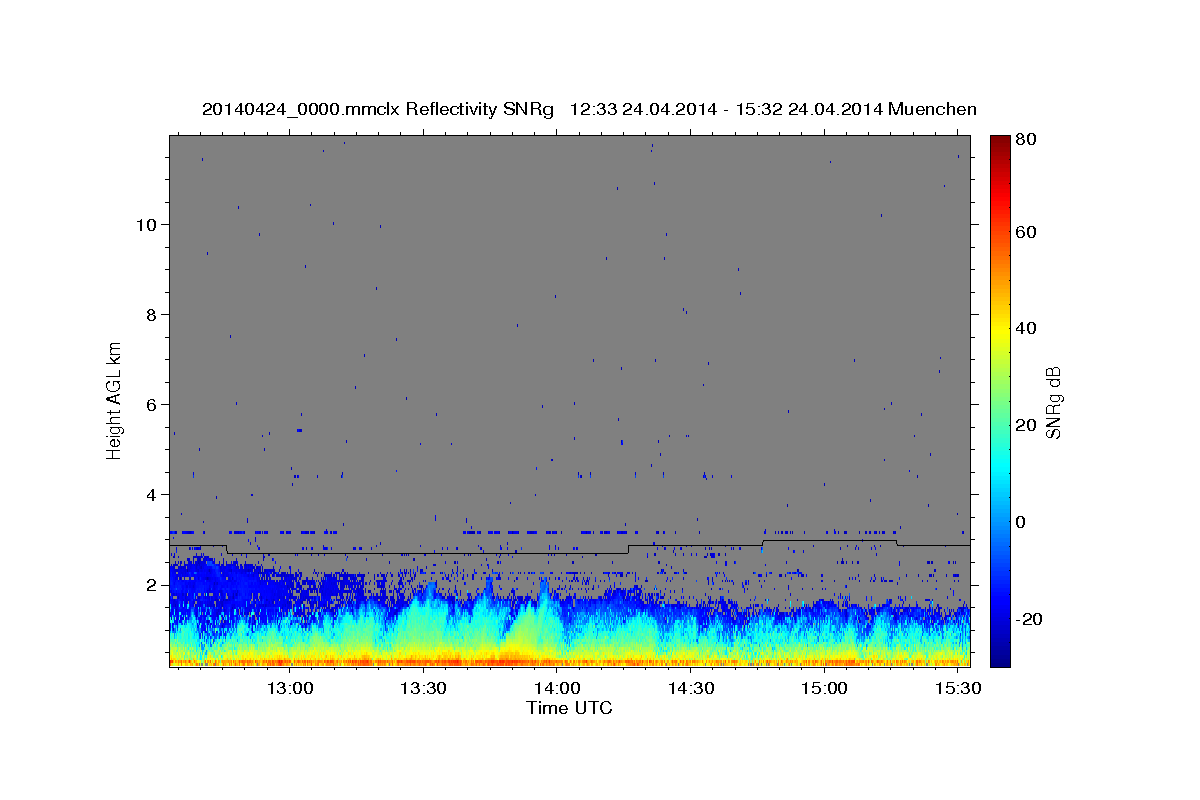Select the 'Muenchen' location text in the title

tap(935, 109)
